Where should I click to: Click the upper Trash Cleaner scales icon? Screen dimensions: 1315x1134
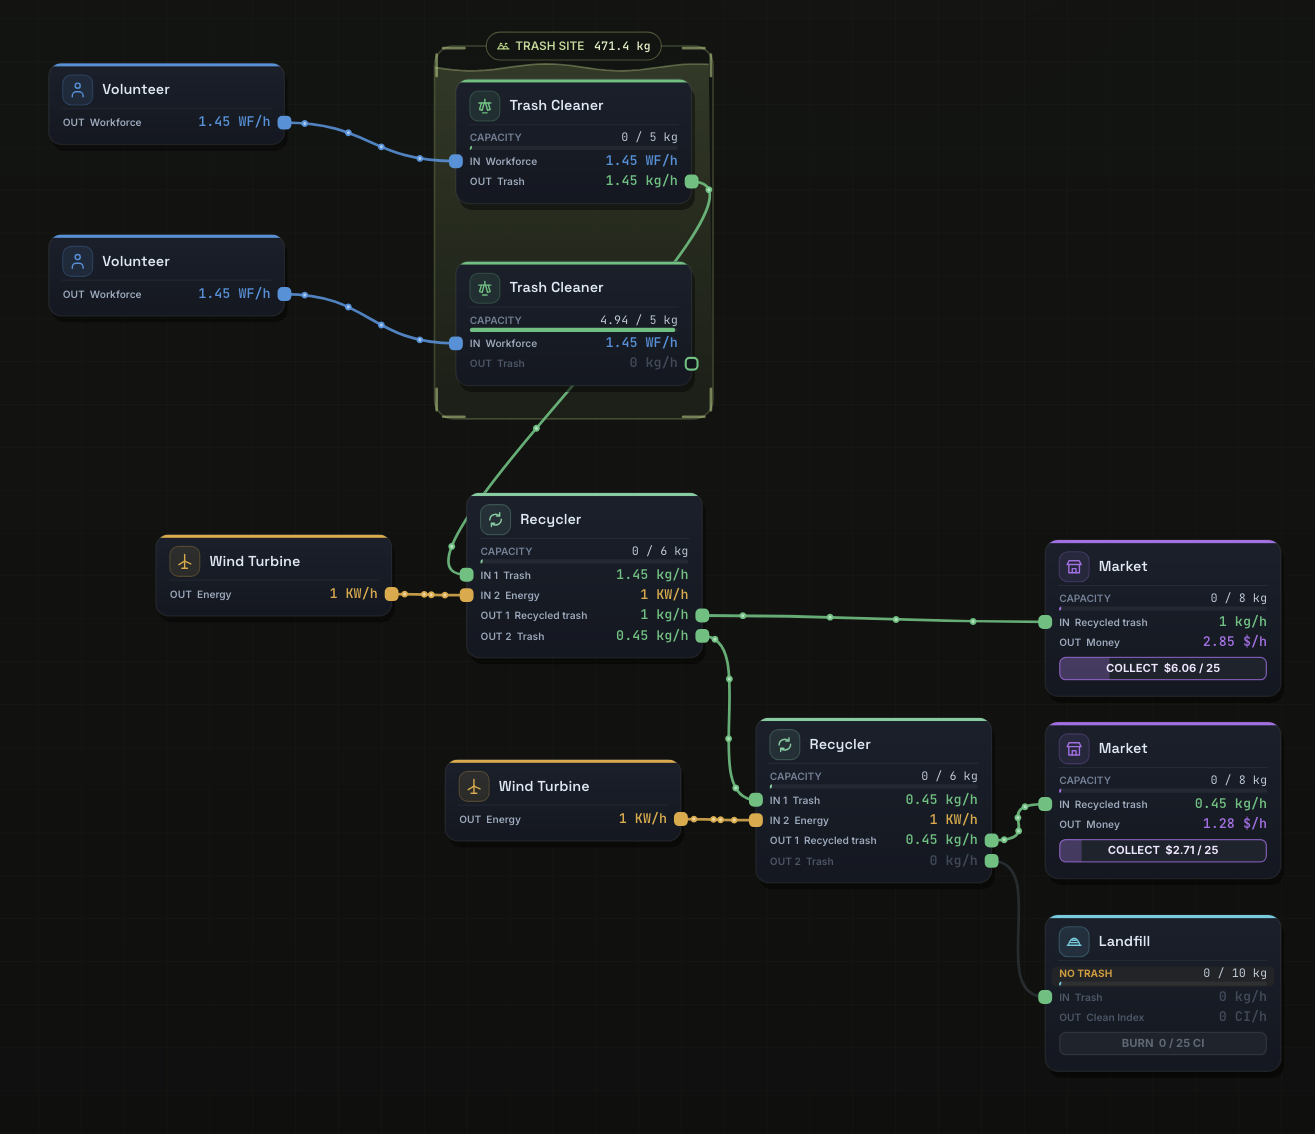click(x=485, y=105)
